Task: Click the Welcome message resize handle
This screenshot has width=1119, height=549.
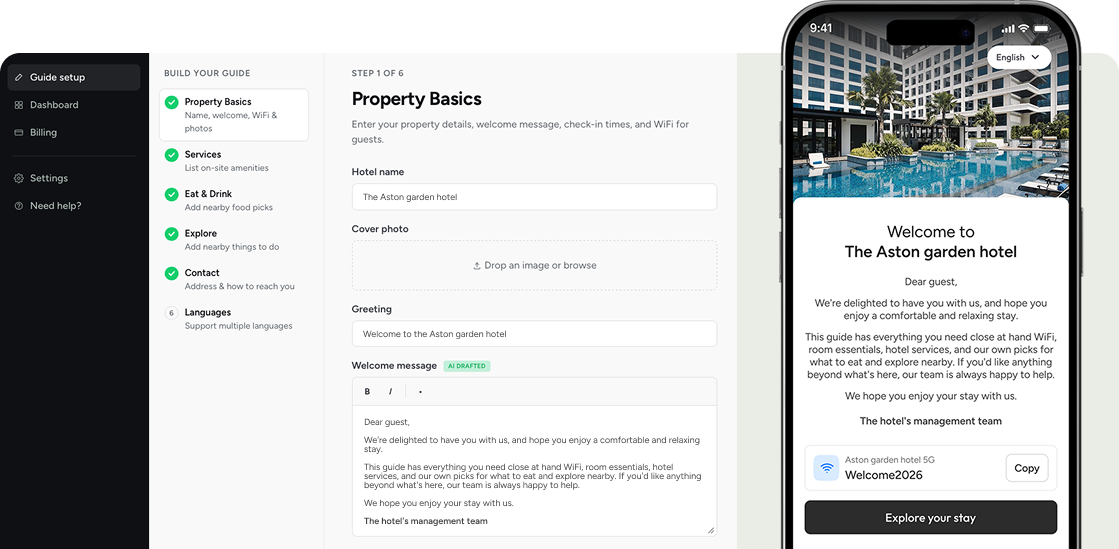Action: pyautogui.click(x=711, y=530)
